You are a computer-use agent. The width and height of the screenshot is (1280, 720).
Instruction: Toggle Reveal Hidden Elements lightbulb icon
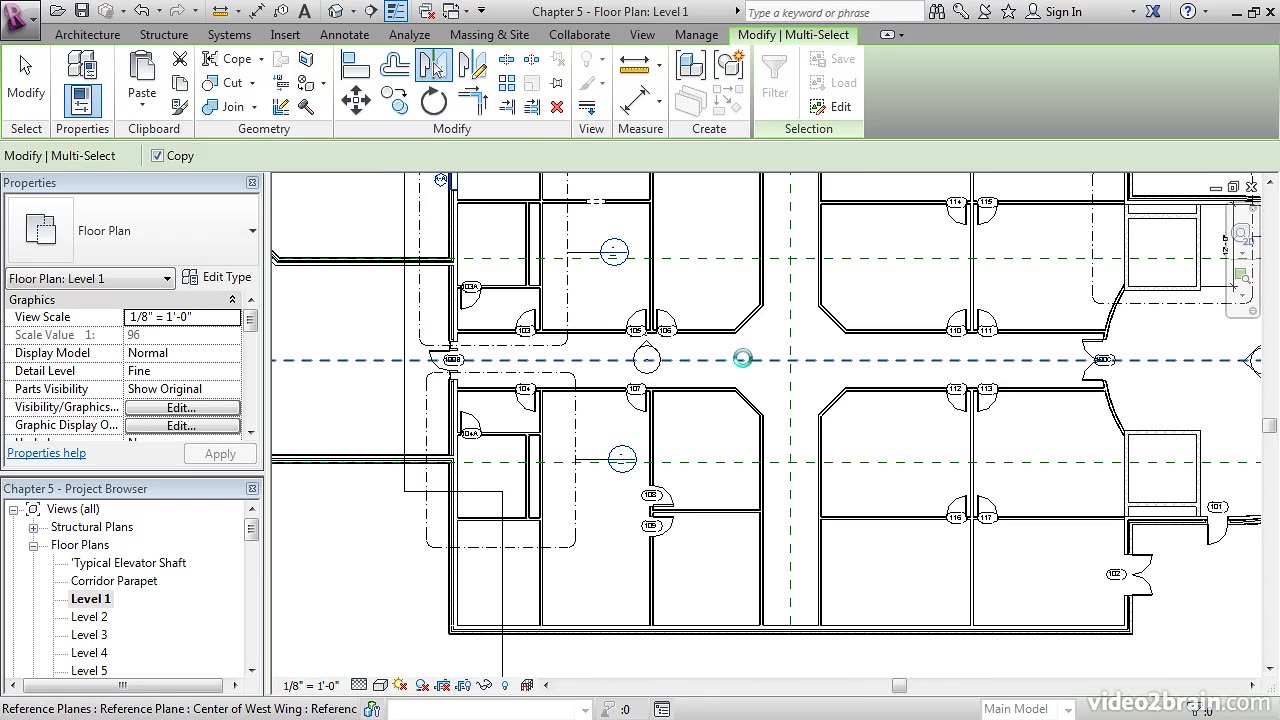pos(504,685)
